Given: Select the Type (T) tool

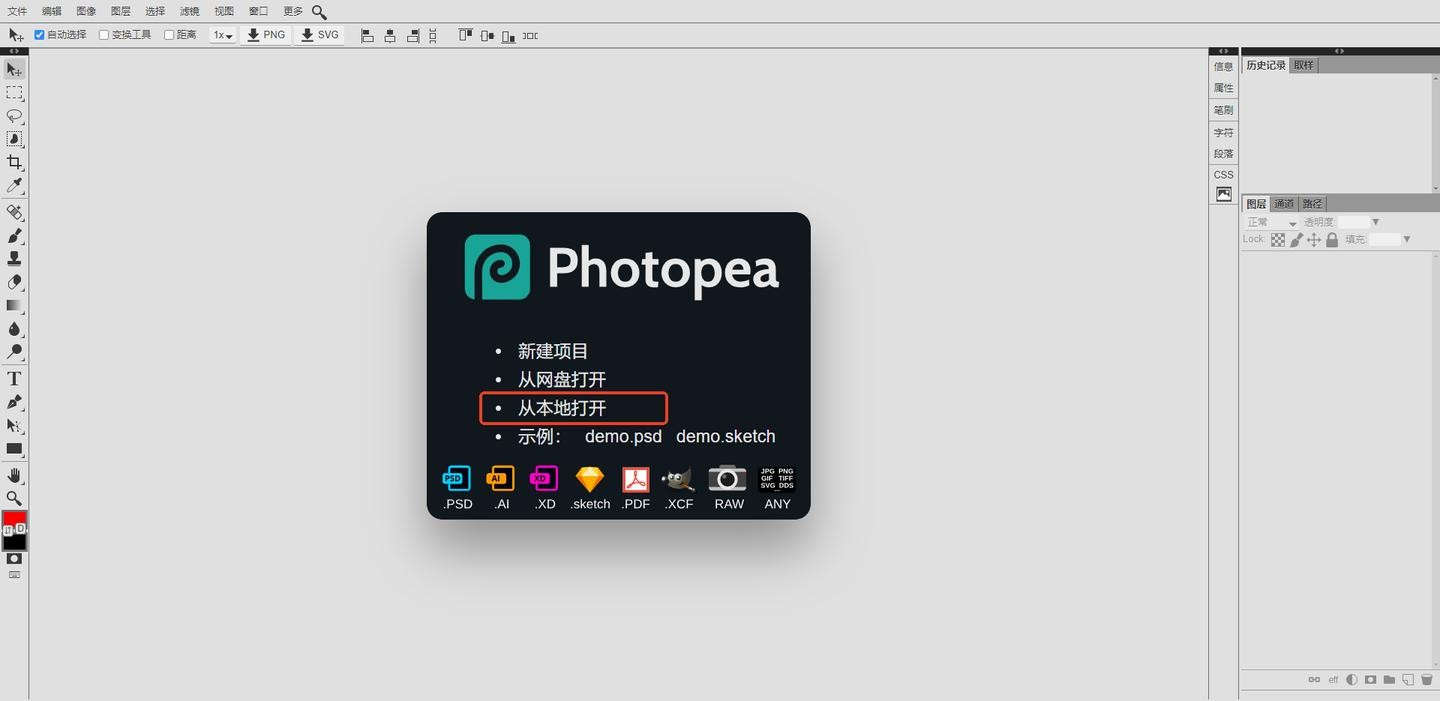Looking at the screenshot, I should tap(14, 379).
